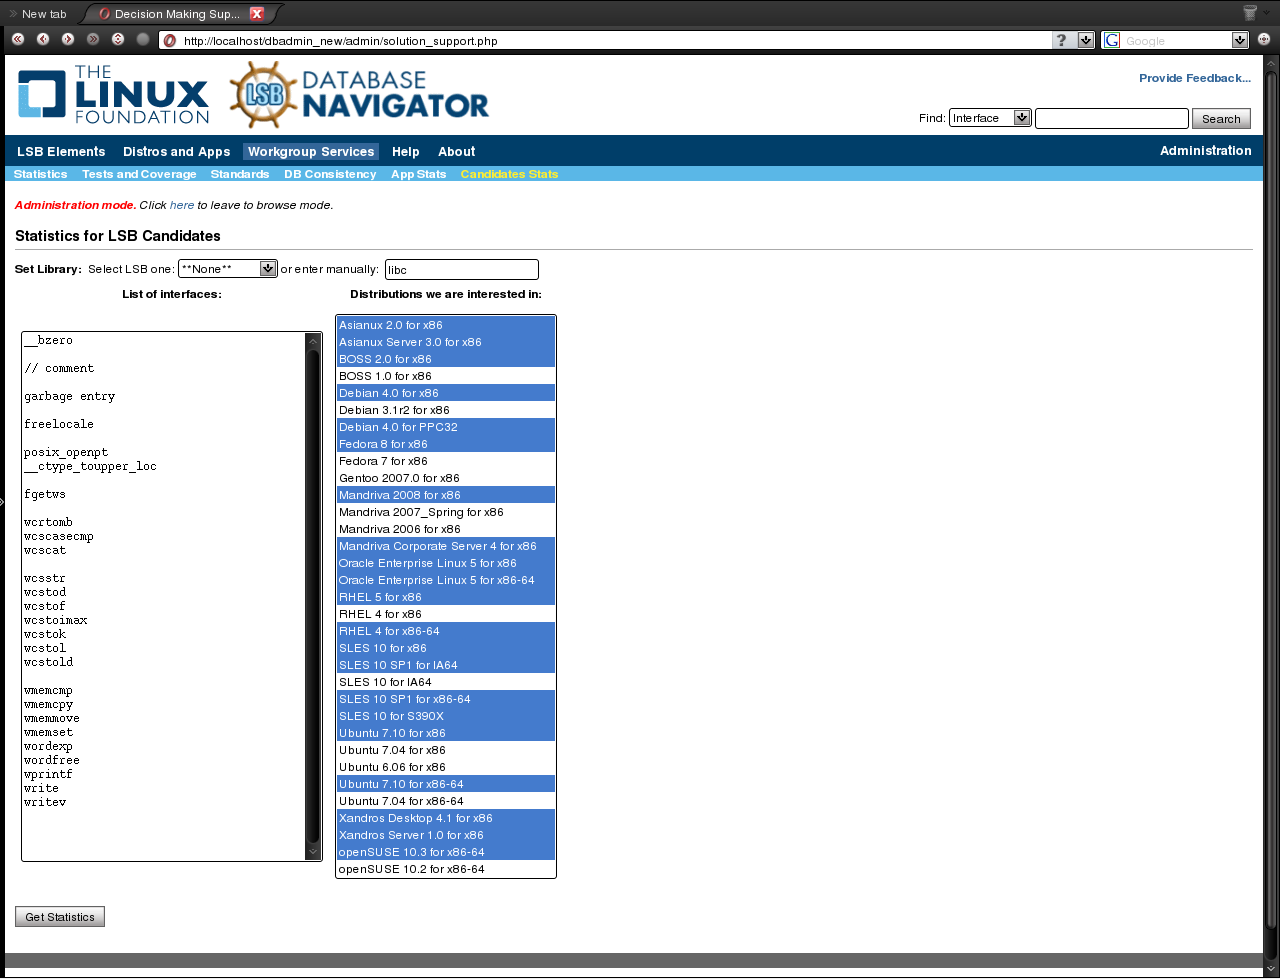Open the Select LSB library dropdown
Image resolution: width=1280 pixels, height=979 pixels.
(227, 269)
